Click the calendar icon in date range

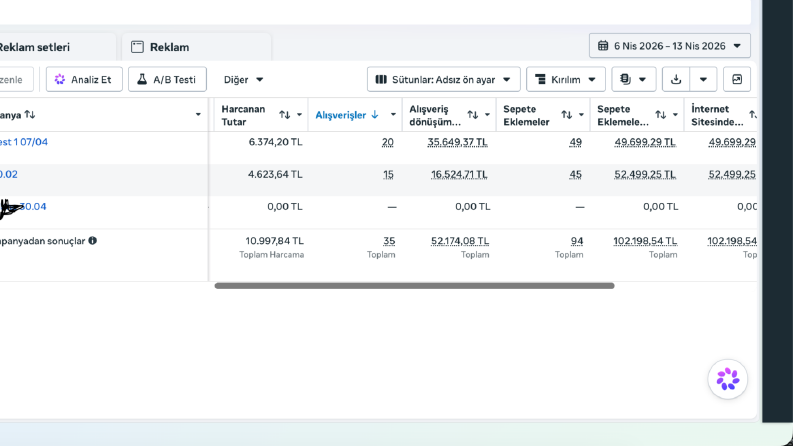click(603, 46)
